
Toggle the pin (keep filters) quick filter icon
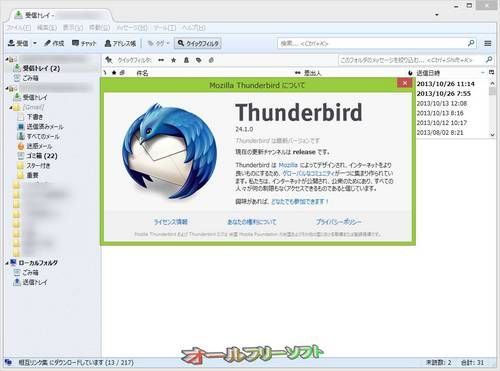click(109, 60)
